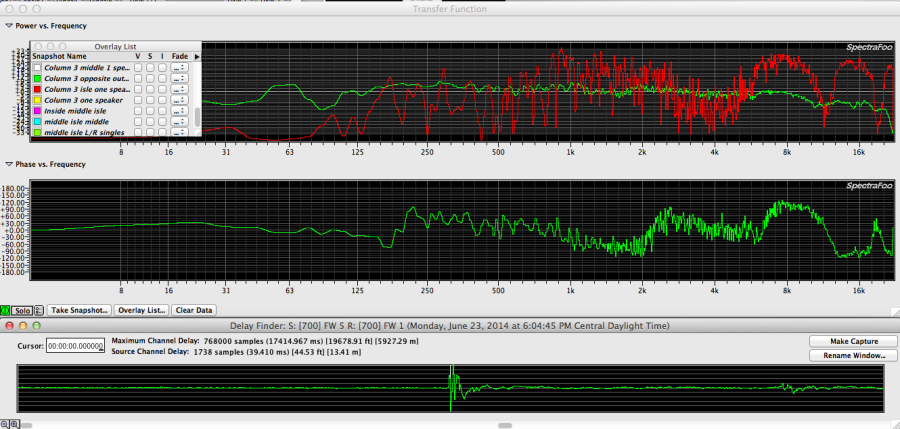Toggle S checkbox for Inside middle isle
Viewport: 900px width, 429px height.
151,111
